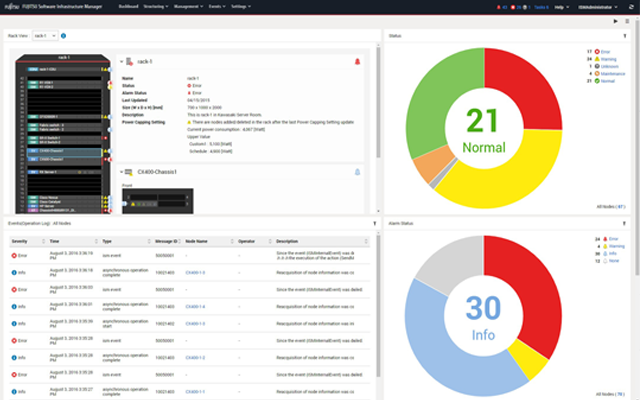Image resolution: width=640 pixels, height=400 pixels.
Task: Open the CX400-1-1 node link
Action: pyautogui.click(x=195, y=392)
